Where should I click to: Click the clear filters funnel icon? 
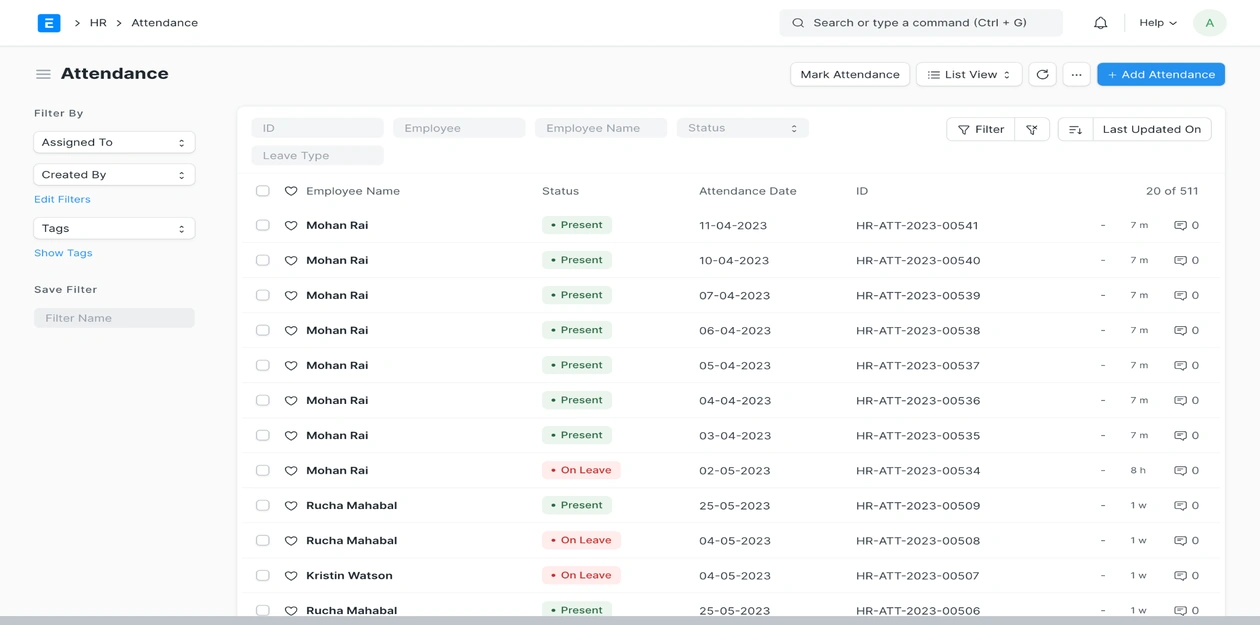tap(1031, 129)
